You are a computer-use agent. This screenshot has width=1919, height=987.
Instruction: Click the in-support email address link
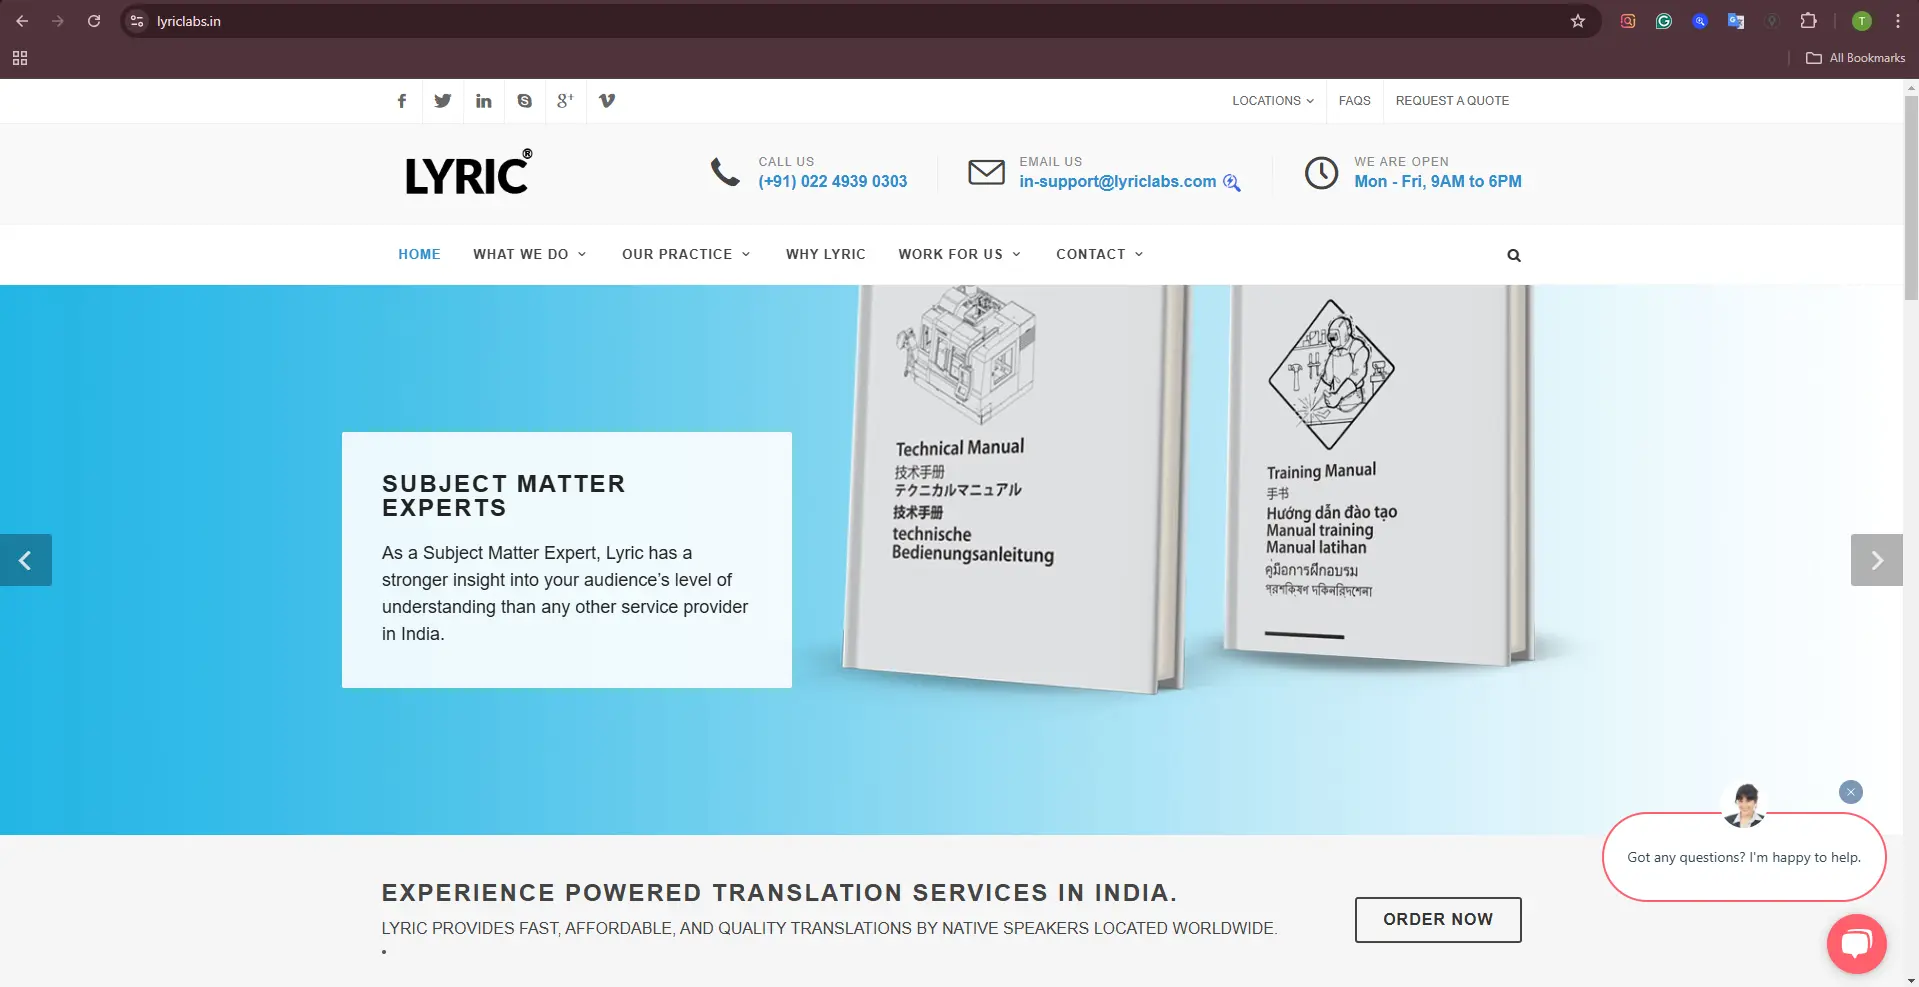[1117, 182]
